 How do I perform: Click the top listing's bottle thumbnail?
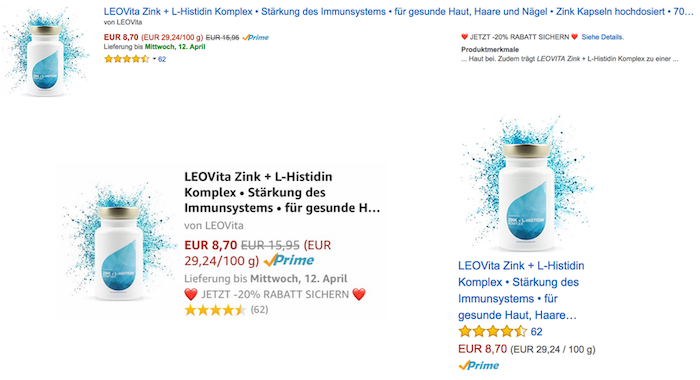45,53
